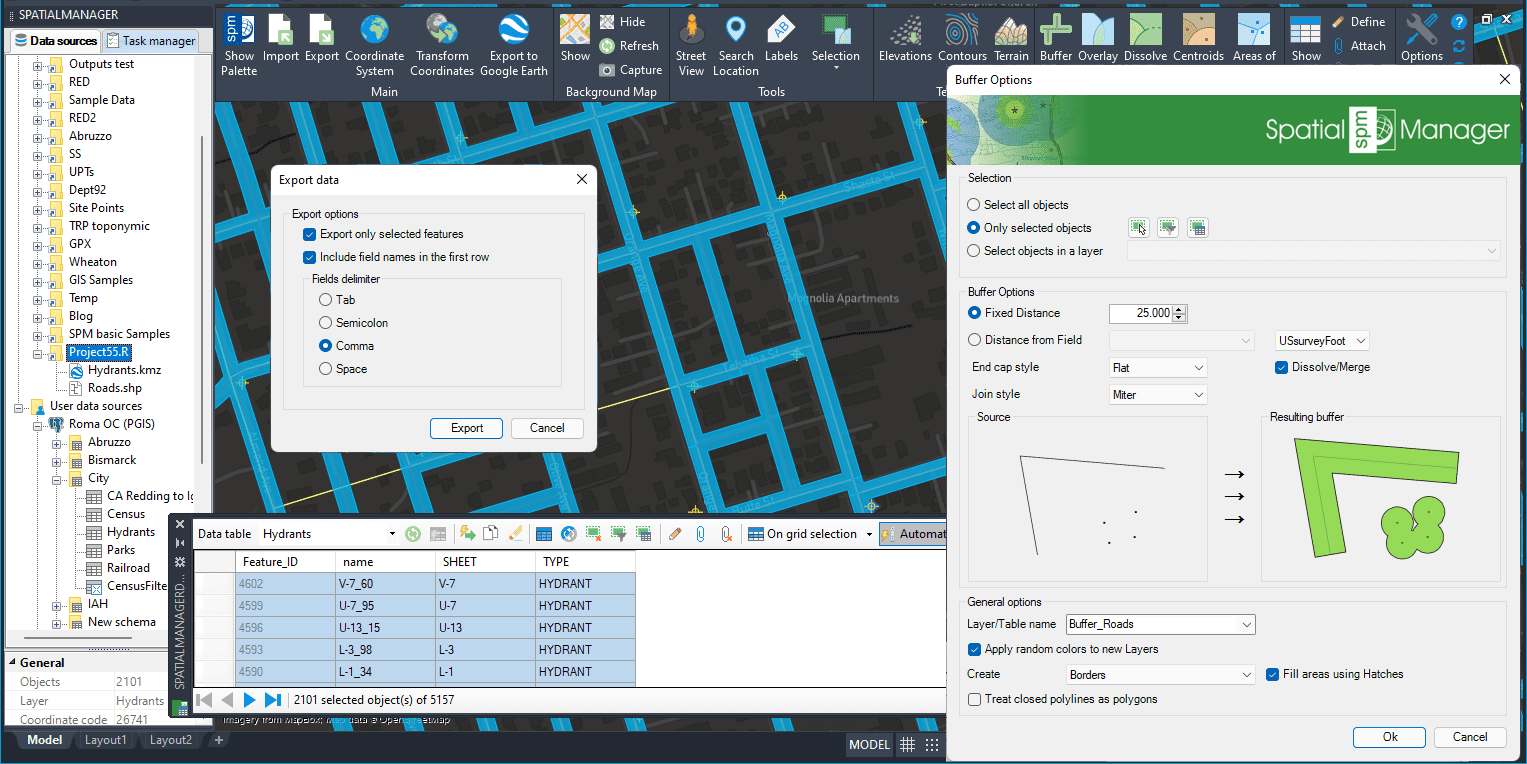Click the copy pages icon in Data table toolbar
1527x764 pixels.
coord(491,534)
